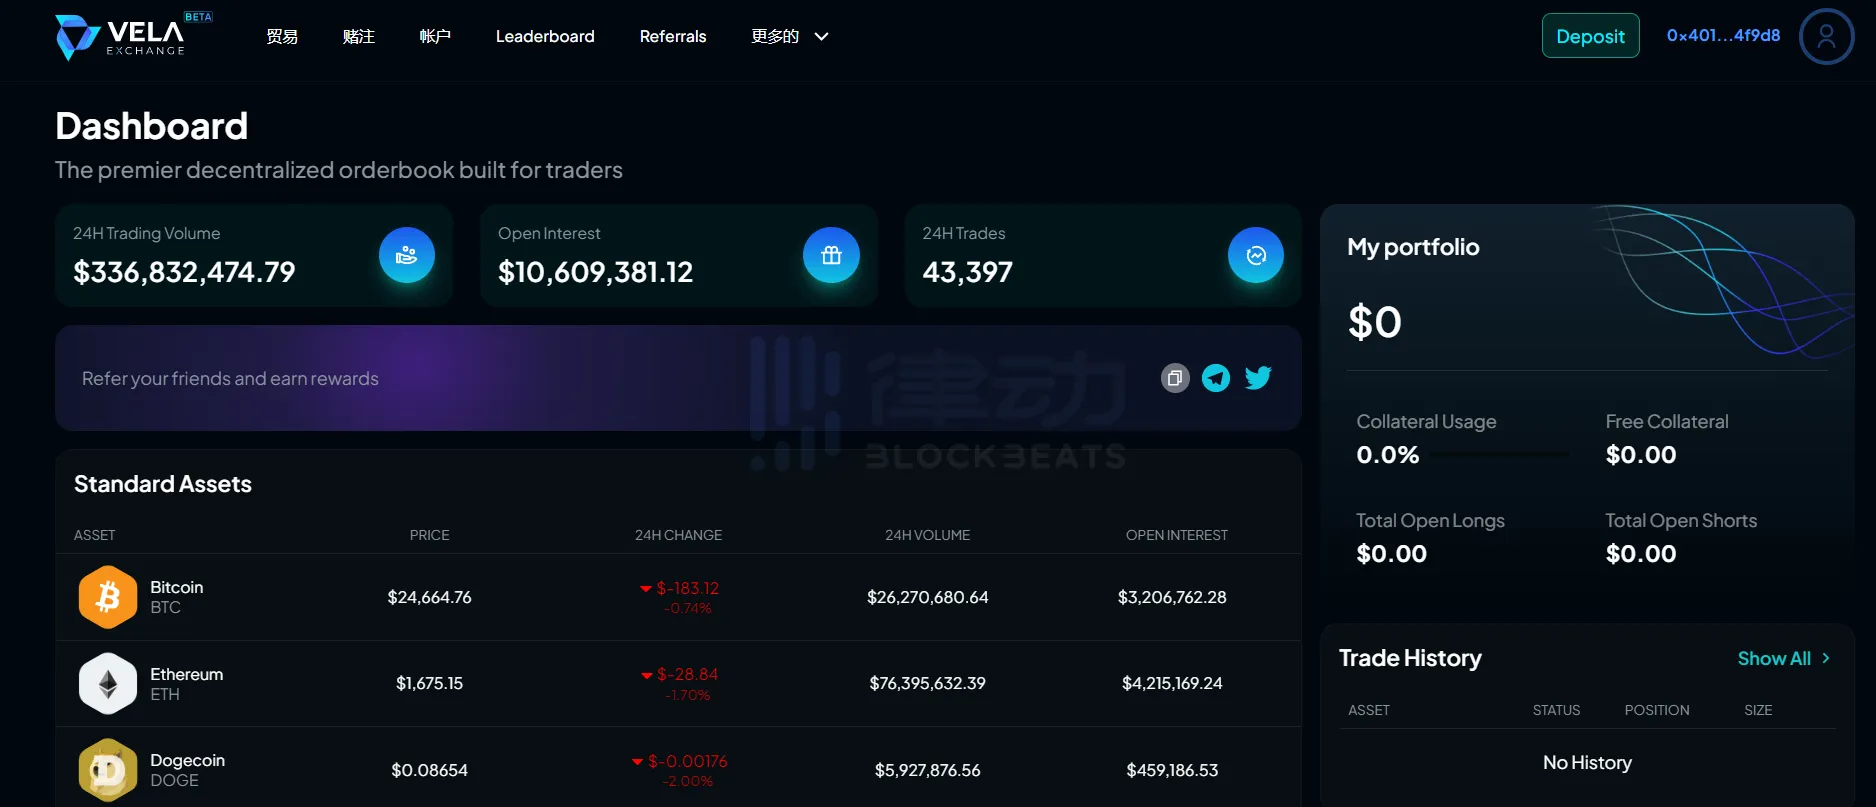Open the 贸易 menu item

[x=282, y=37]
